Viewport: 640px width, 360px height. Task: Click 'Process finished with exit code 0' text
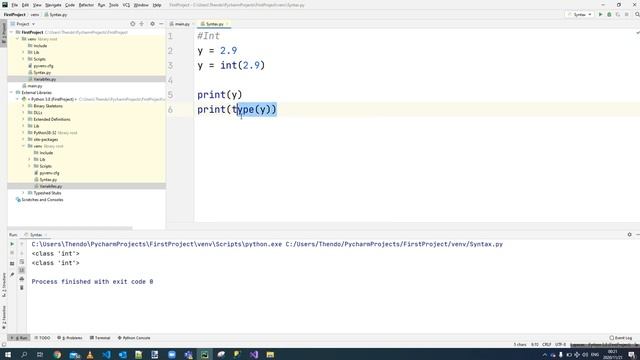[x=92, y=282]
